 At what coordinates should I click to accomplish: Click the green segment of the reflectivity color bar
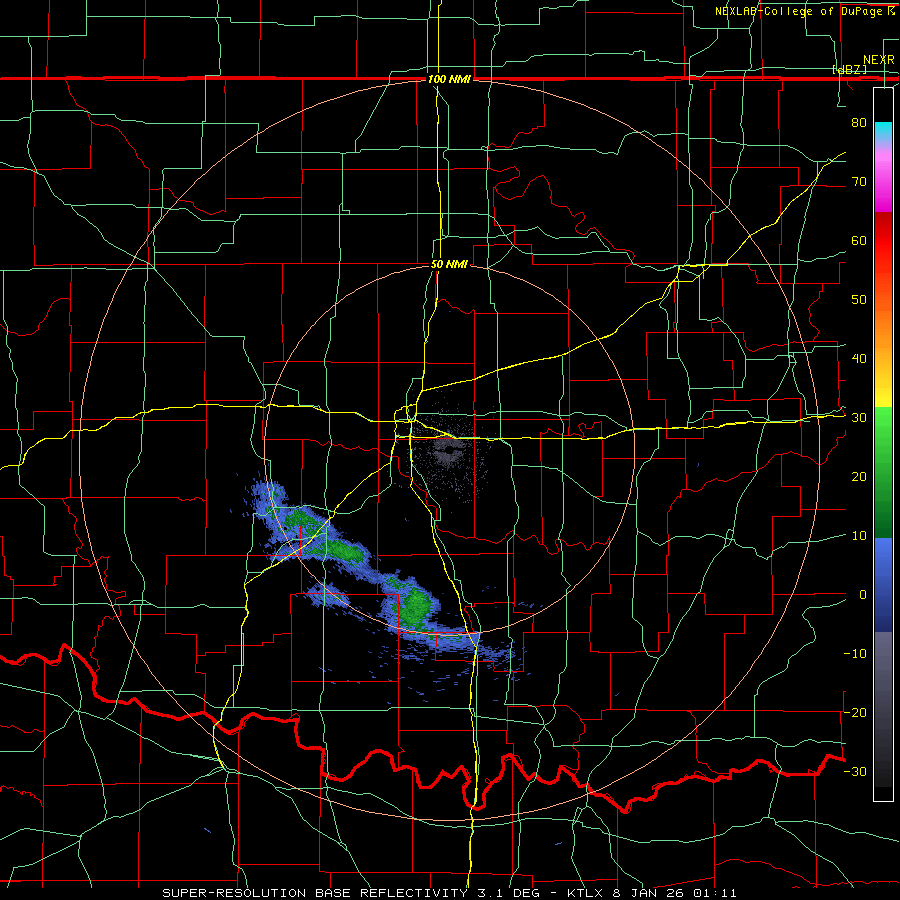coord(883,472)
